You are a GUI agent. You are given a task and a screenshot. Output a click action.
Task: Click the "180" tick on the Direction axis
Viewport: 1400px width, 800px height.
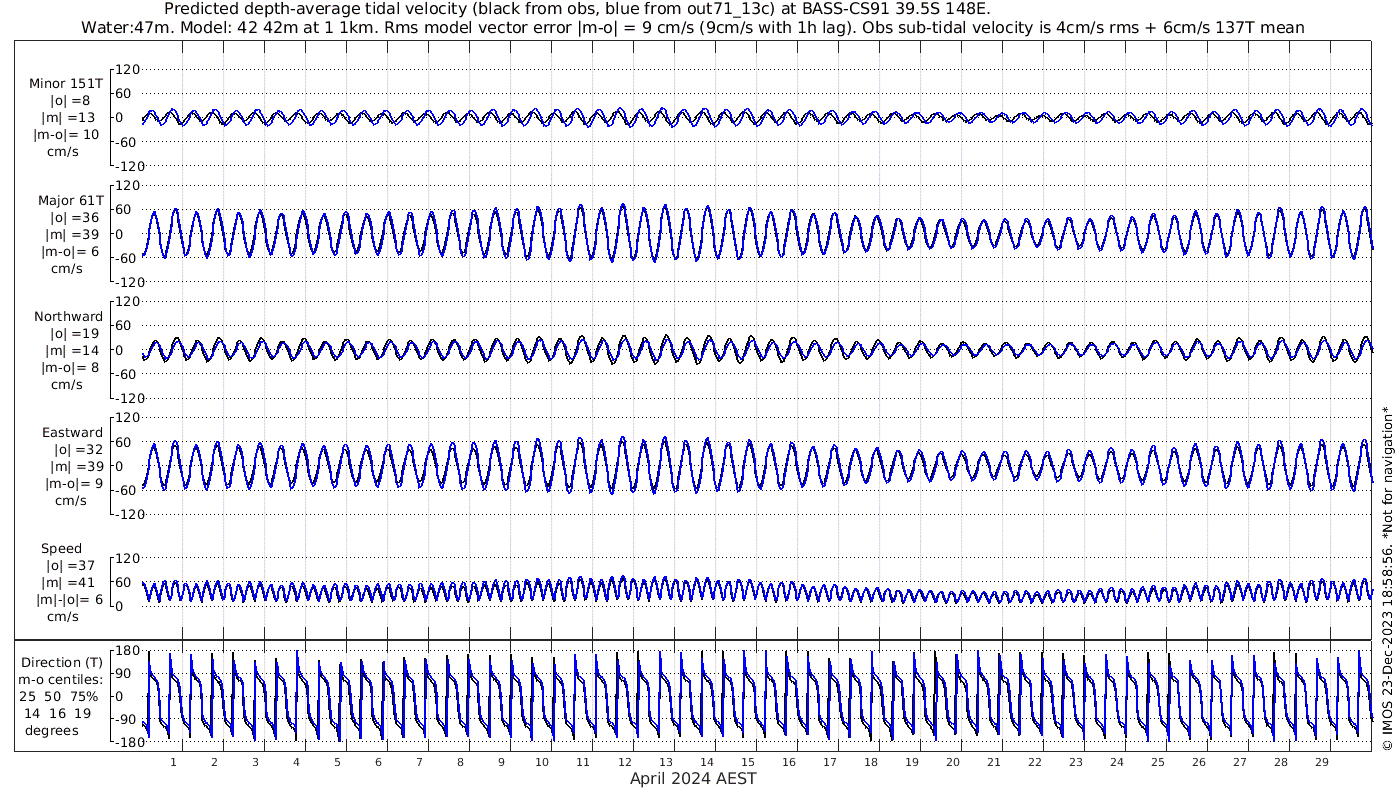point(127,651)
